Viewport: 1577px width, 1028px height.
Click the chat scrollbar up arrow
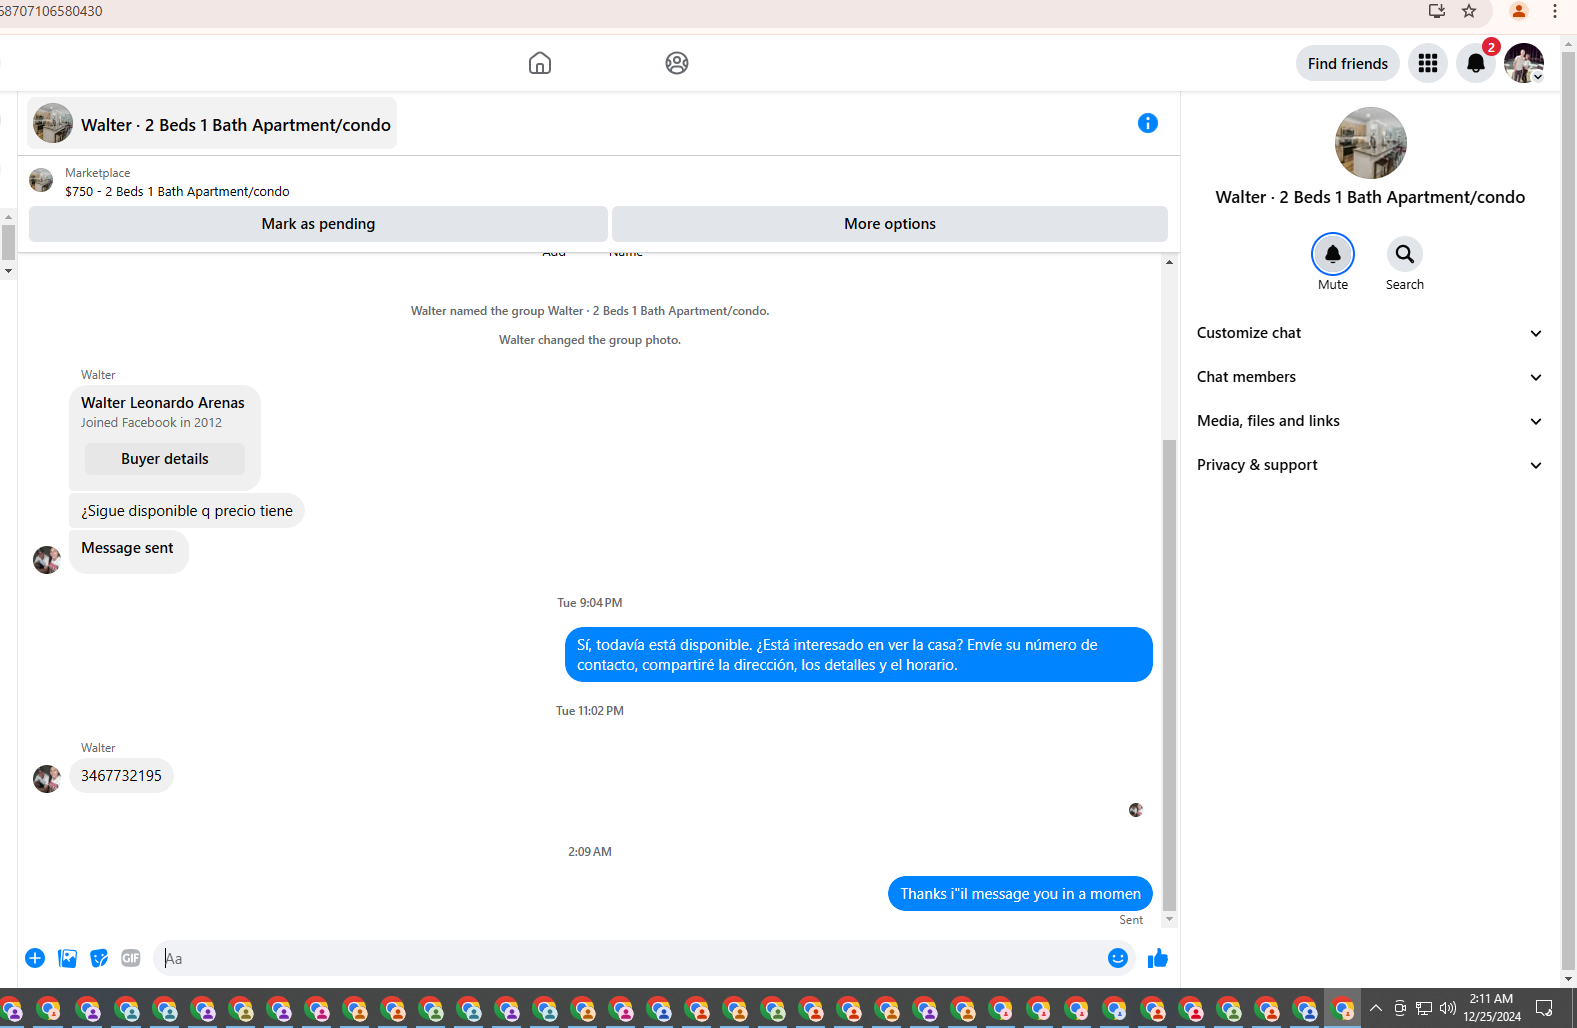1169,262
